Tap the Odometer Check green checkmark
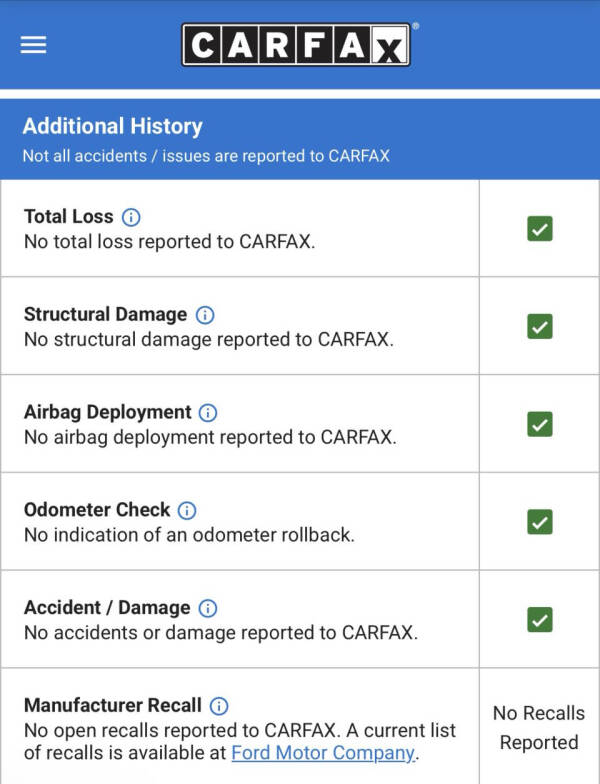600x784 pixels. [540, 522]
